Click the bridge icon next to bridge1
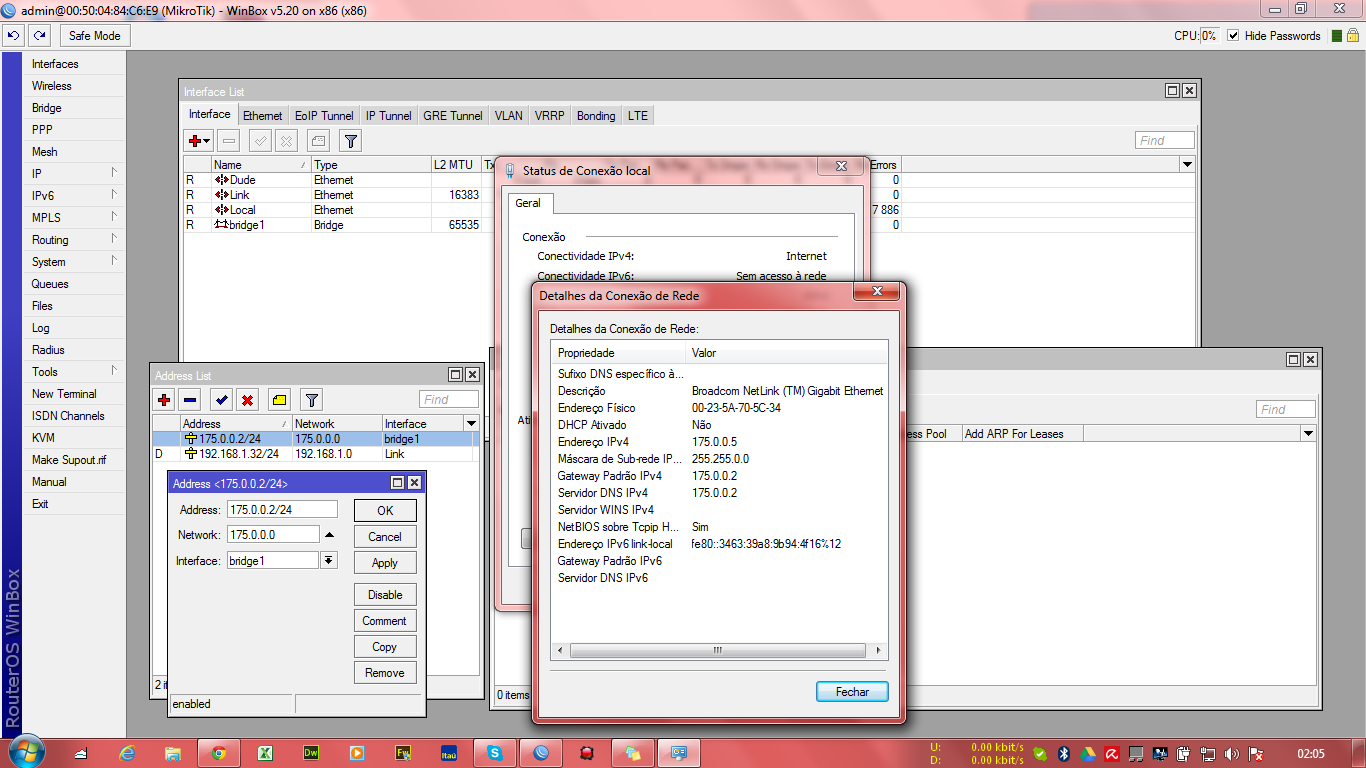The image size is (1366, 768). [221, 225]
